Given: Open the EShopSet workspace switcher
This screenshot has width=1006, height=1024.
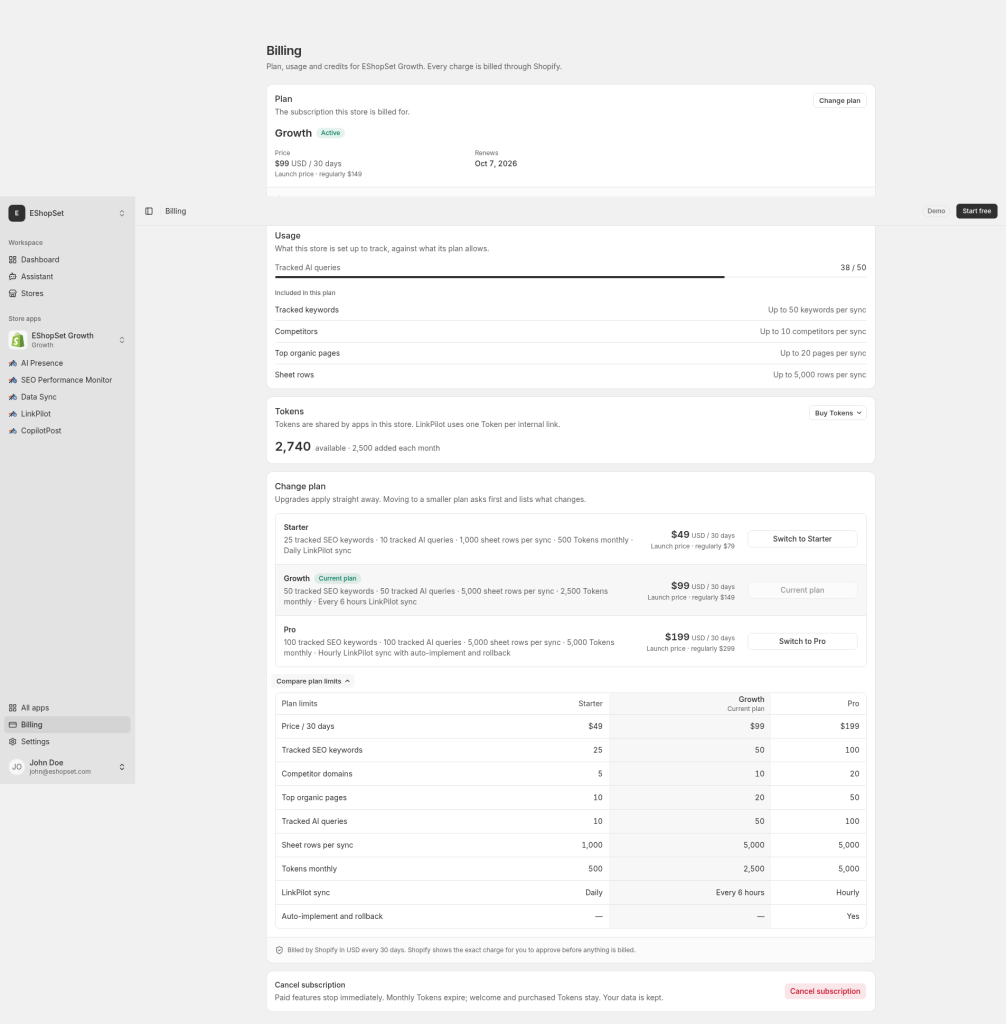Looking at the screenshot, I should coord(67,213).
